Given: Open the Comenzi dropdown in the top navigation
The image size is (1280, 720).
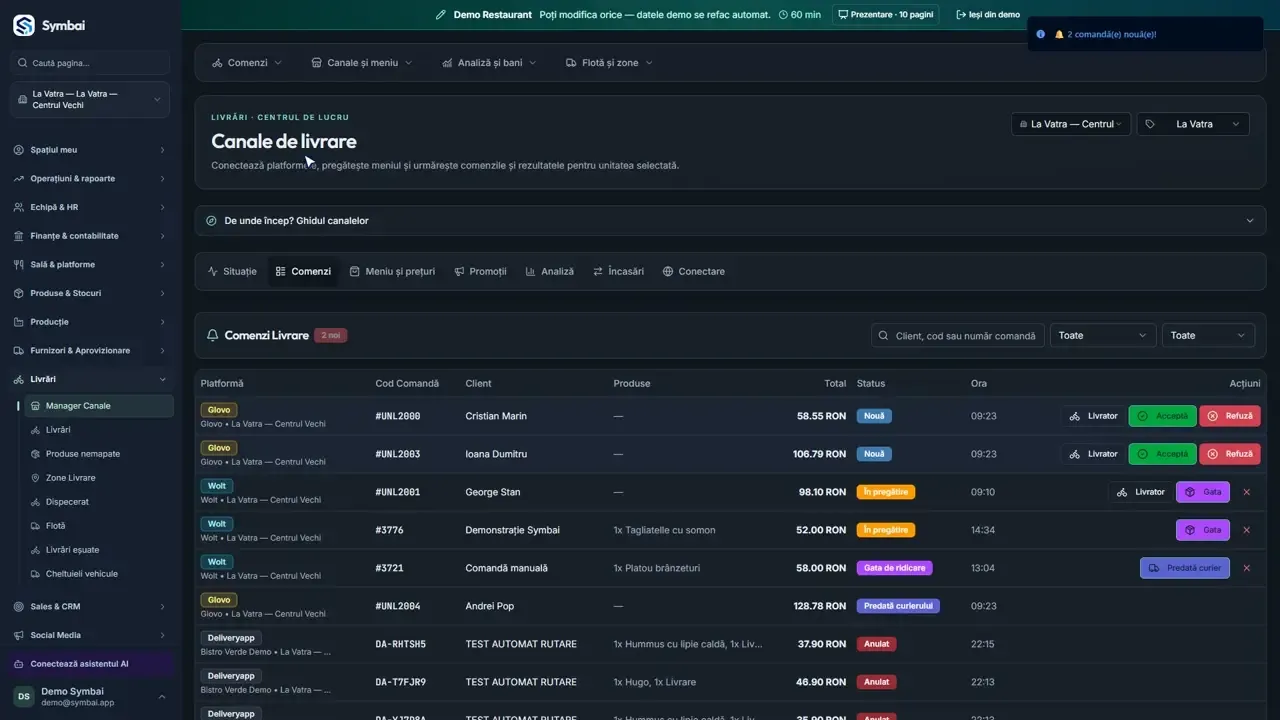Looking at the screenshot, I should (x=247, y=63).
